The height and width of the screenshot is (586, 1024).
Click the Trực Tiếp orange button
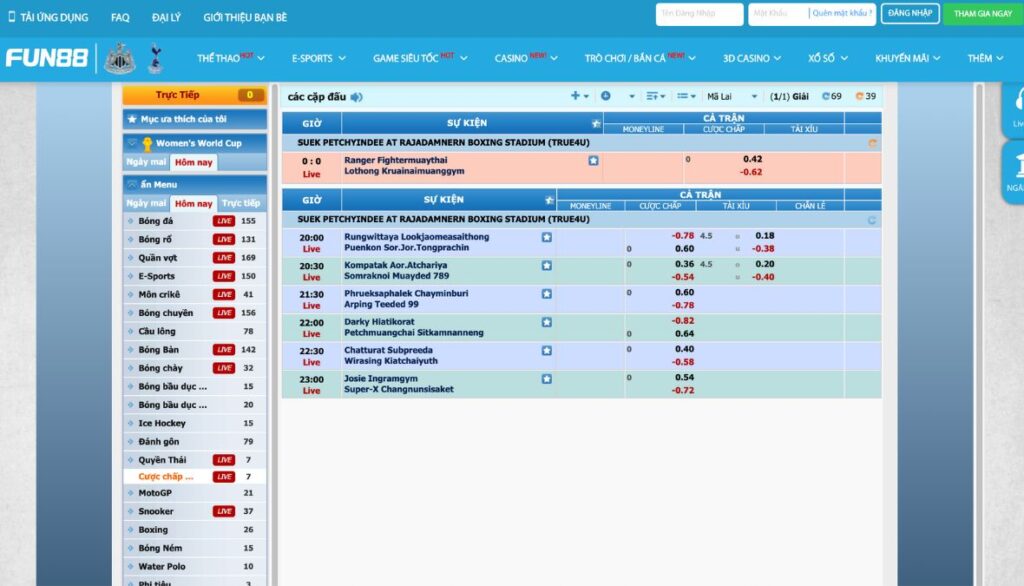tap(195, 95)
